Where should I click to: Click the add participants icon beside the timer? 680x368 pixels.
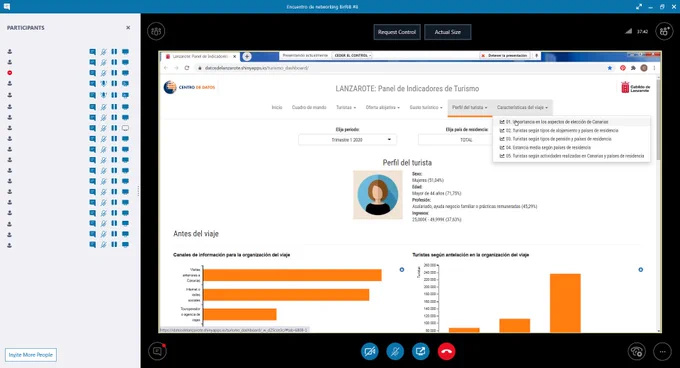[664, 31]
